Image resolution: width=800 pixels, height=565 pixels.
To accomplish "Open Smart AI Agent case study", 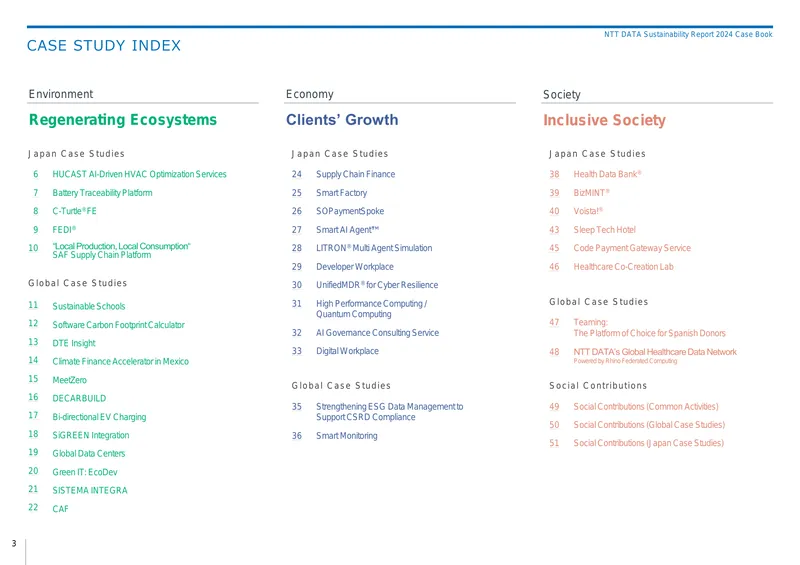I will pyautogui.click(x=347, y=230).
